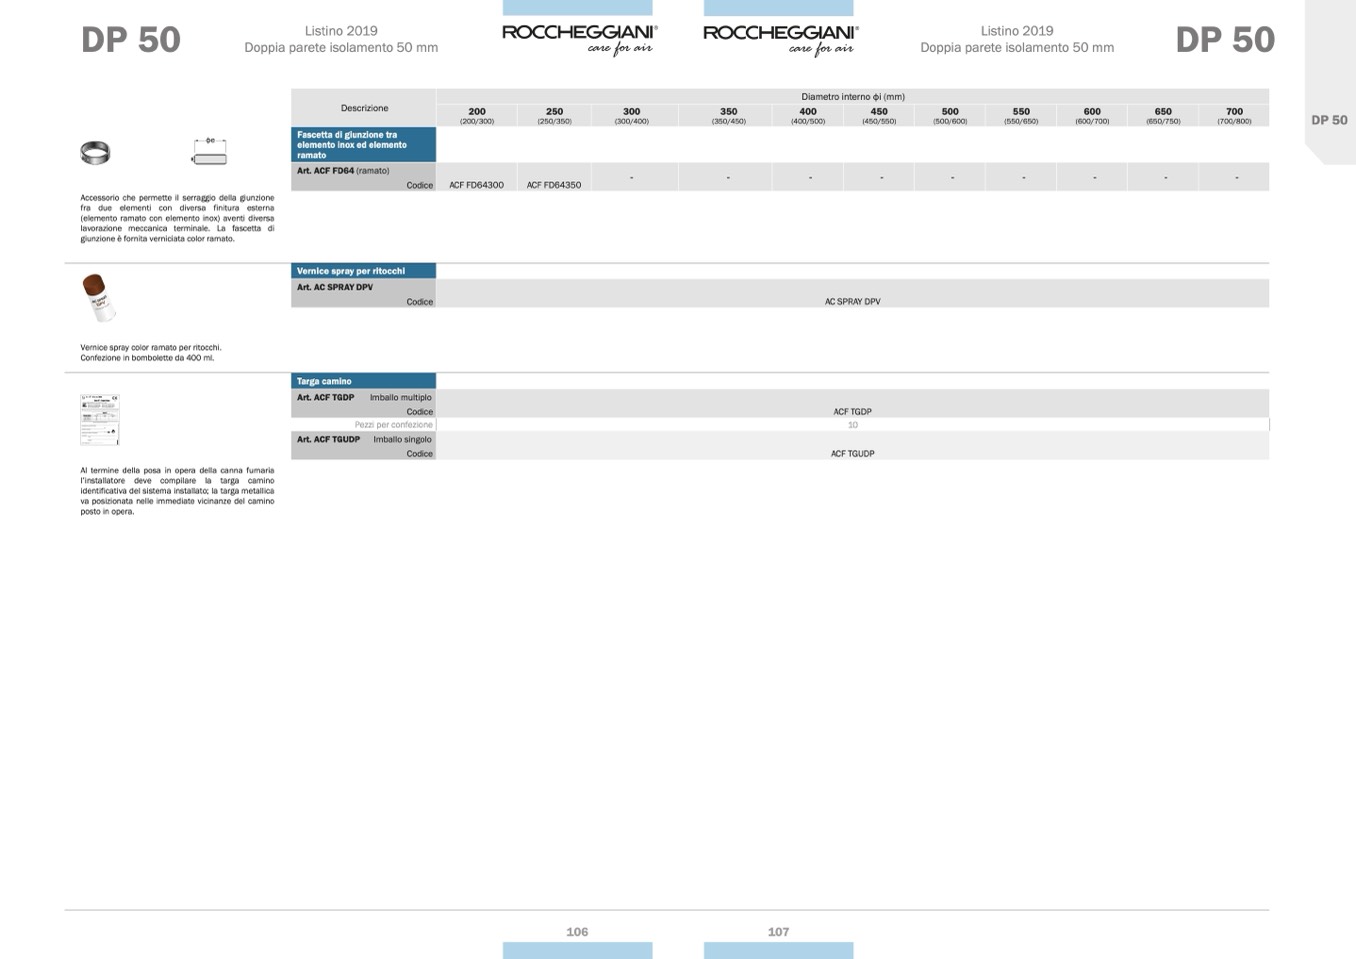Select the Targa camino section header
1356x959 pixels.
coord(363,381)
